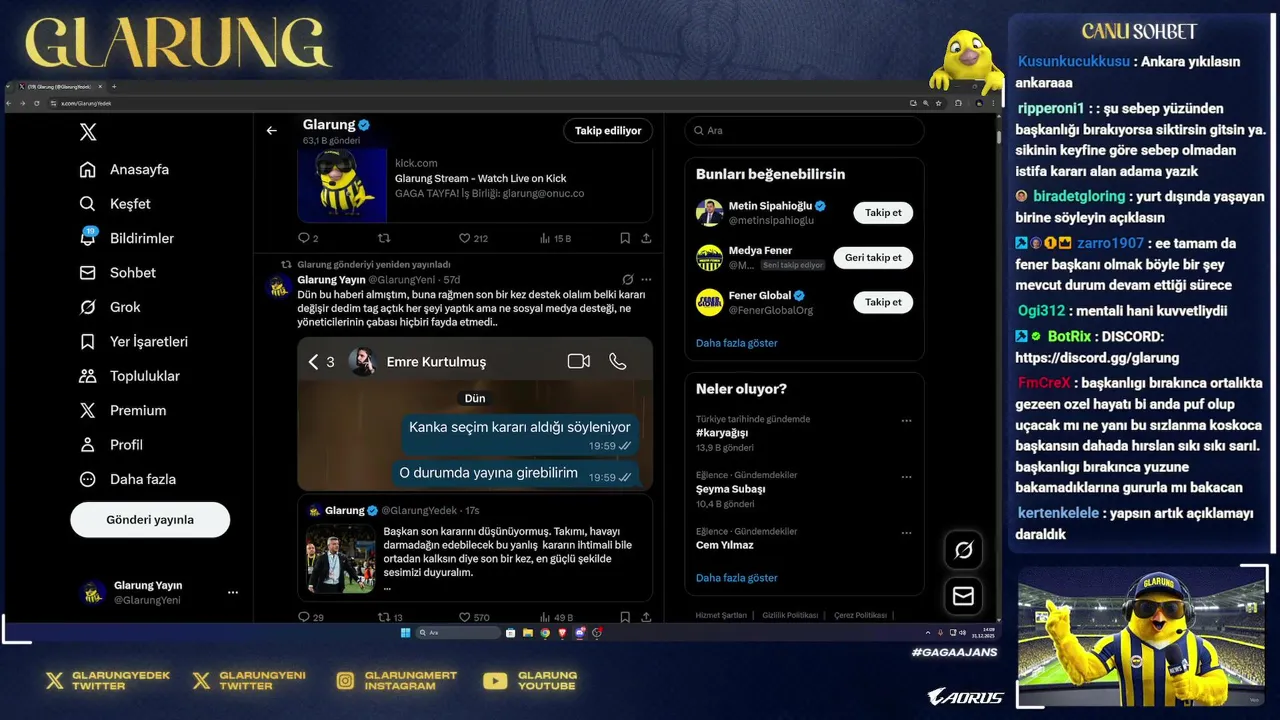Bookmark the kick.com stream post

point(624,238)
